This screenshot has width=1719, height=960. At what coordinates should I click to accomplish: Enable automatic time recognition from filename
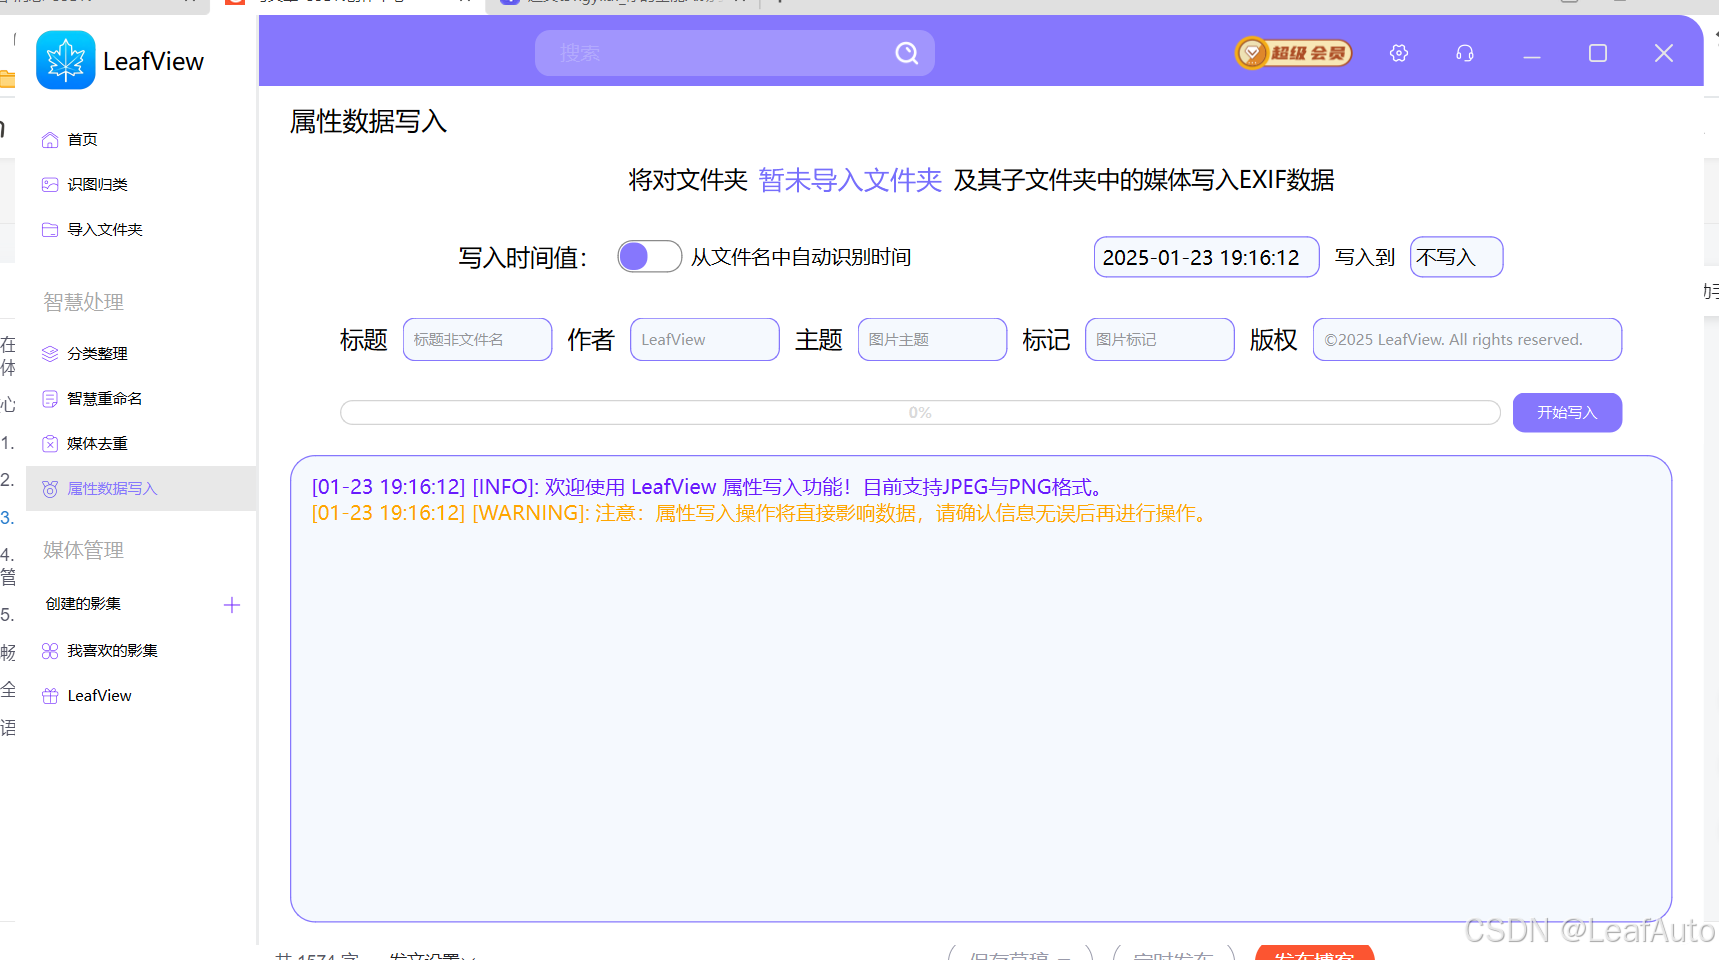pos(649,256)
